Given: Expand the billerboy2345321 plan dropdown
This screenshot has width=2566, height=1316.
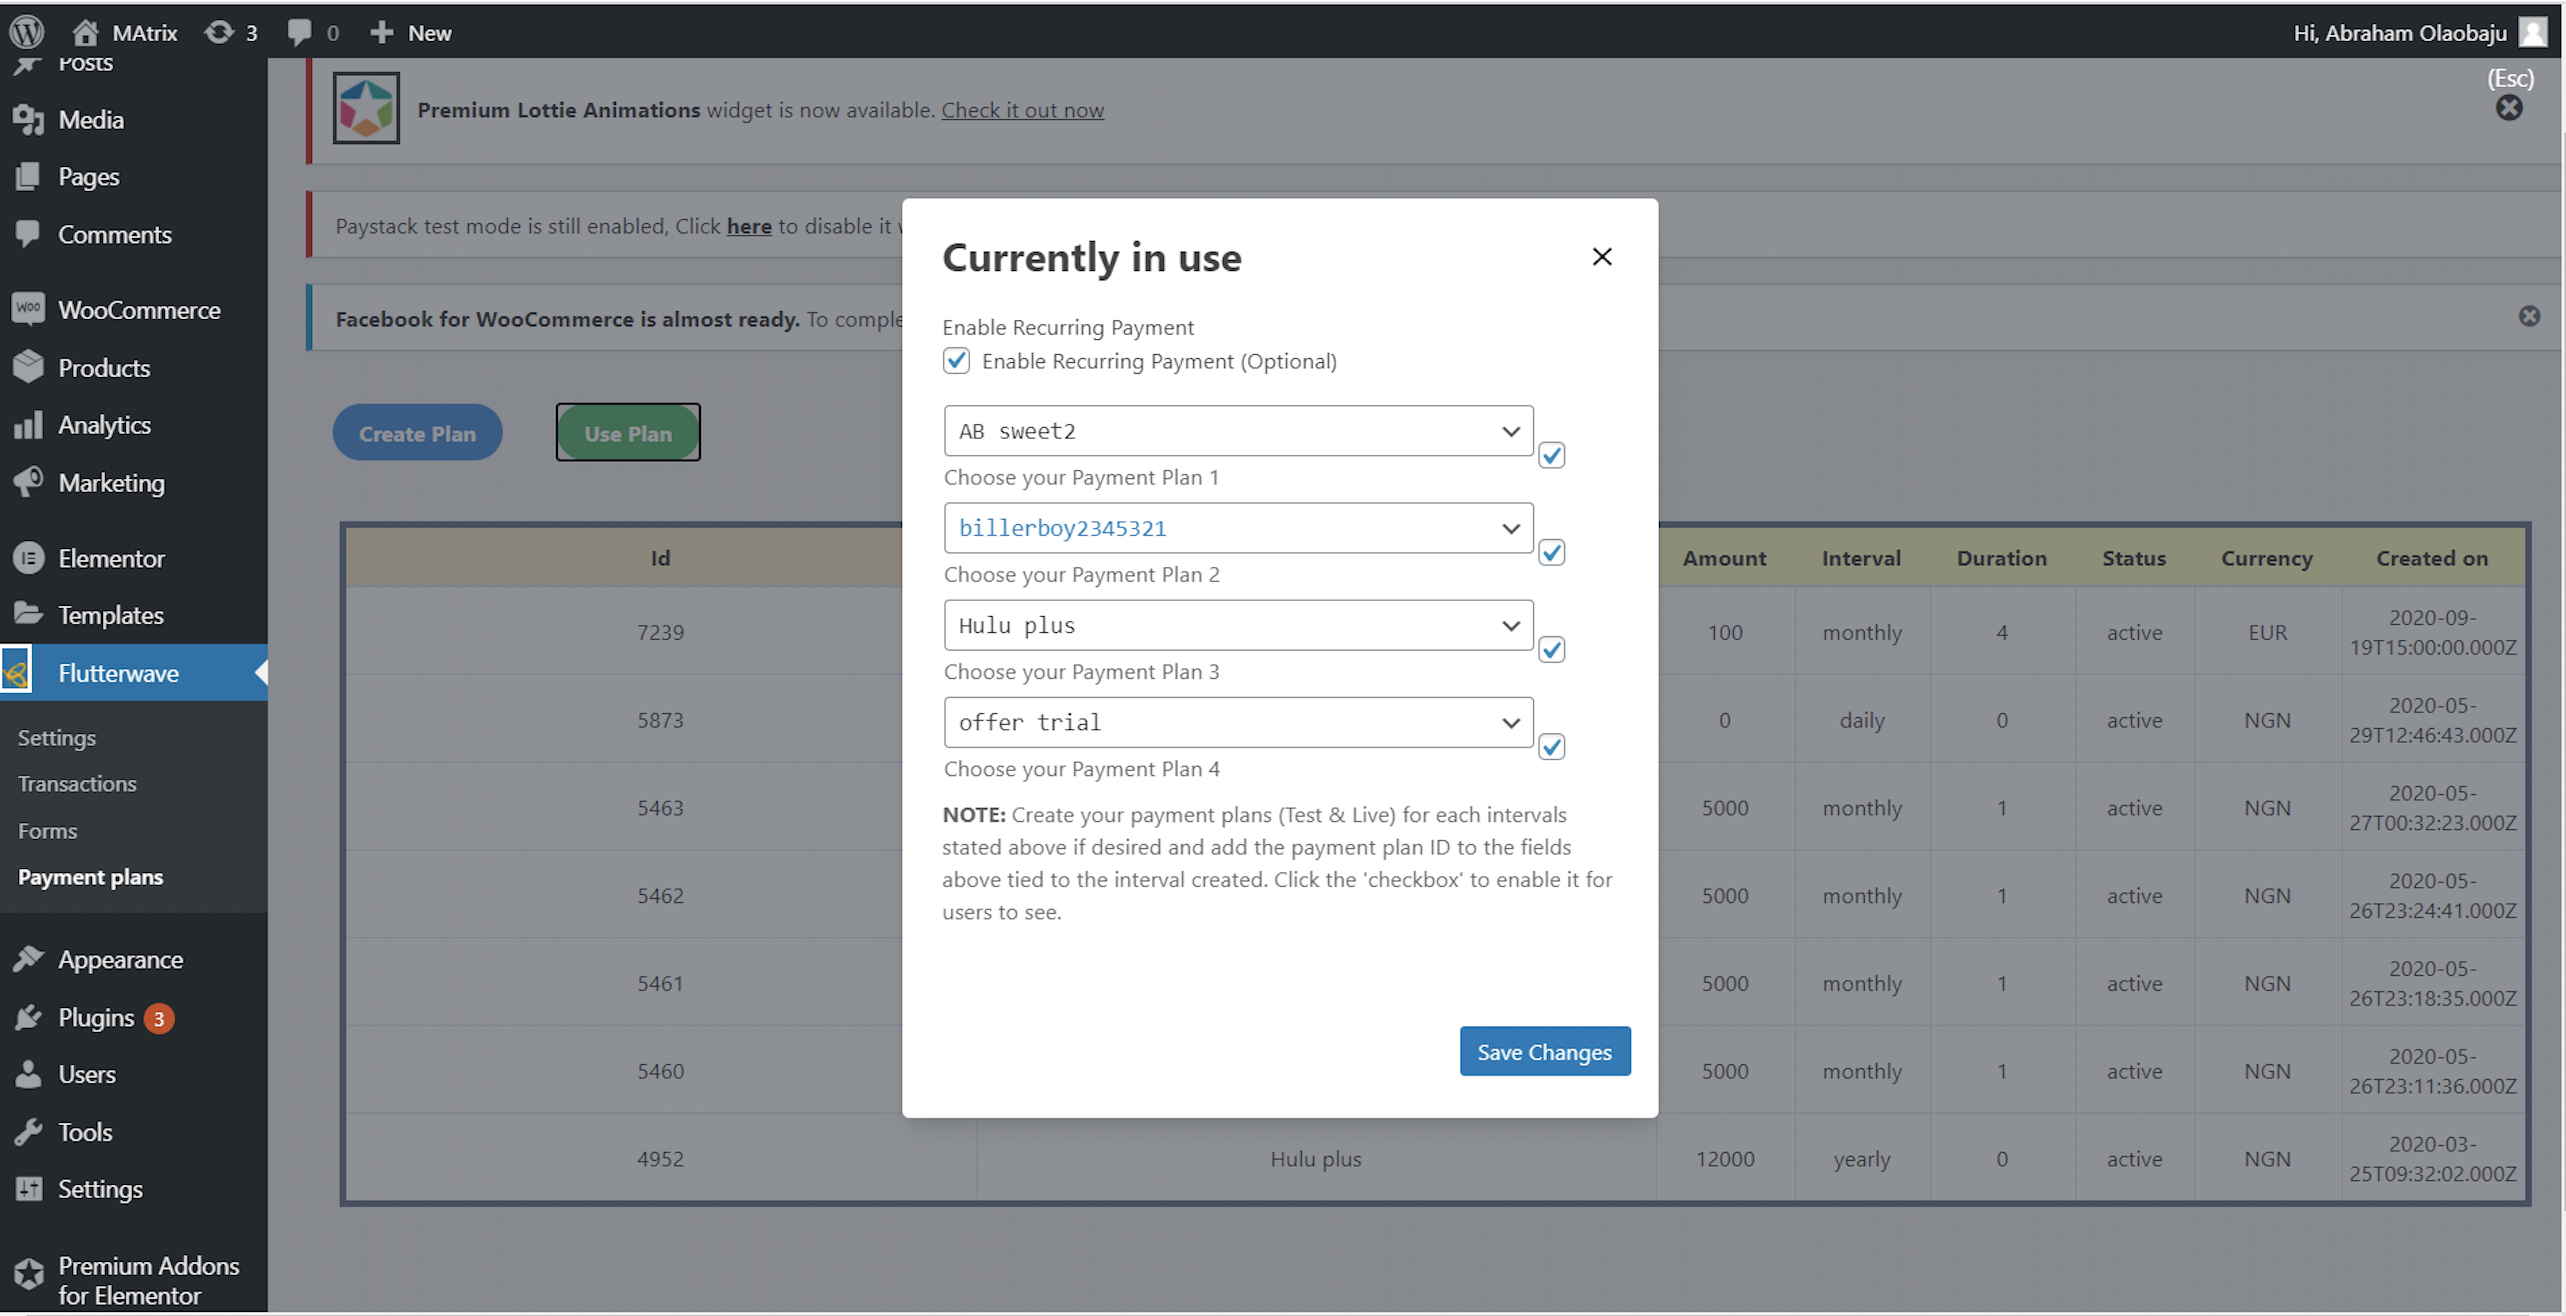Looking at the screenshot, I should 1237,528.
